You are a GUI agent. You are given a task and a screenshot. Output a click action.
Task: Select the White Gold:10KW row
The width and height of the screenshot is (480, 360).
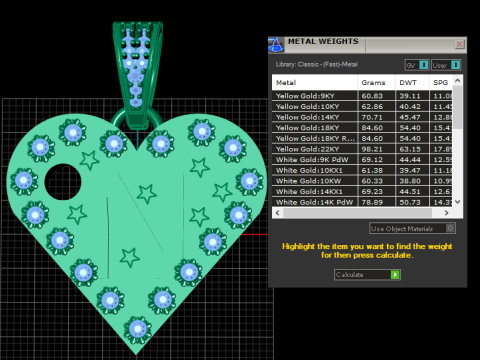click(362, 181)
